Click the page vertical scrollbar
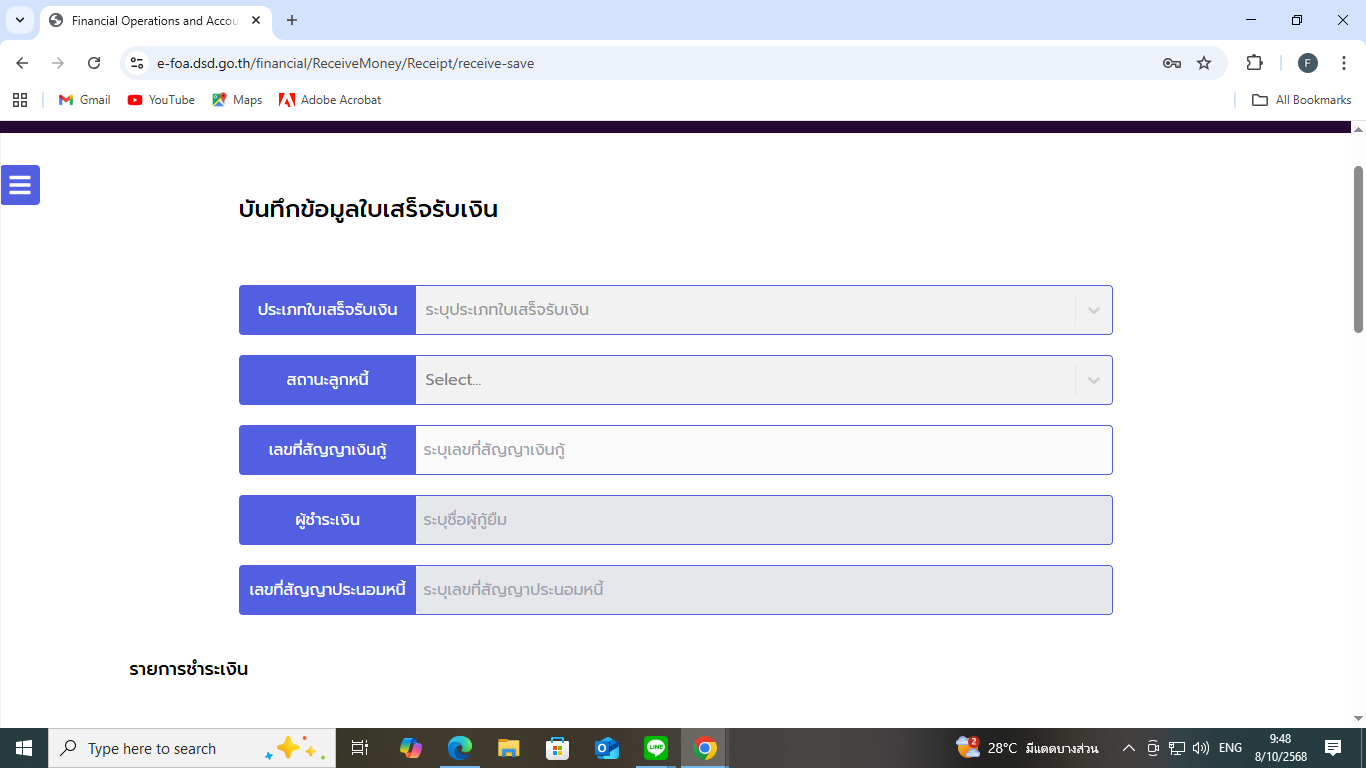1366x768 pixels. pos(1358,250)
